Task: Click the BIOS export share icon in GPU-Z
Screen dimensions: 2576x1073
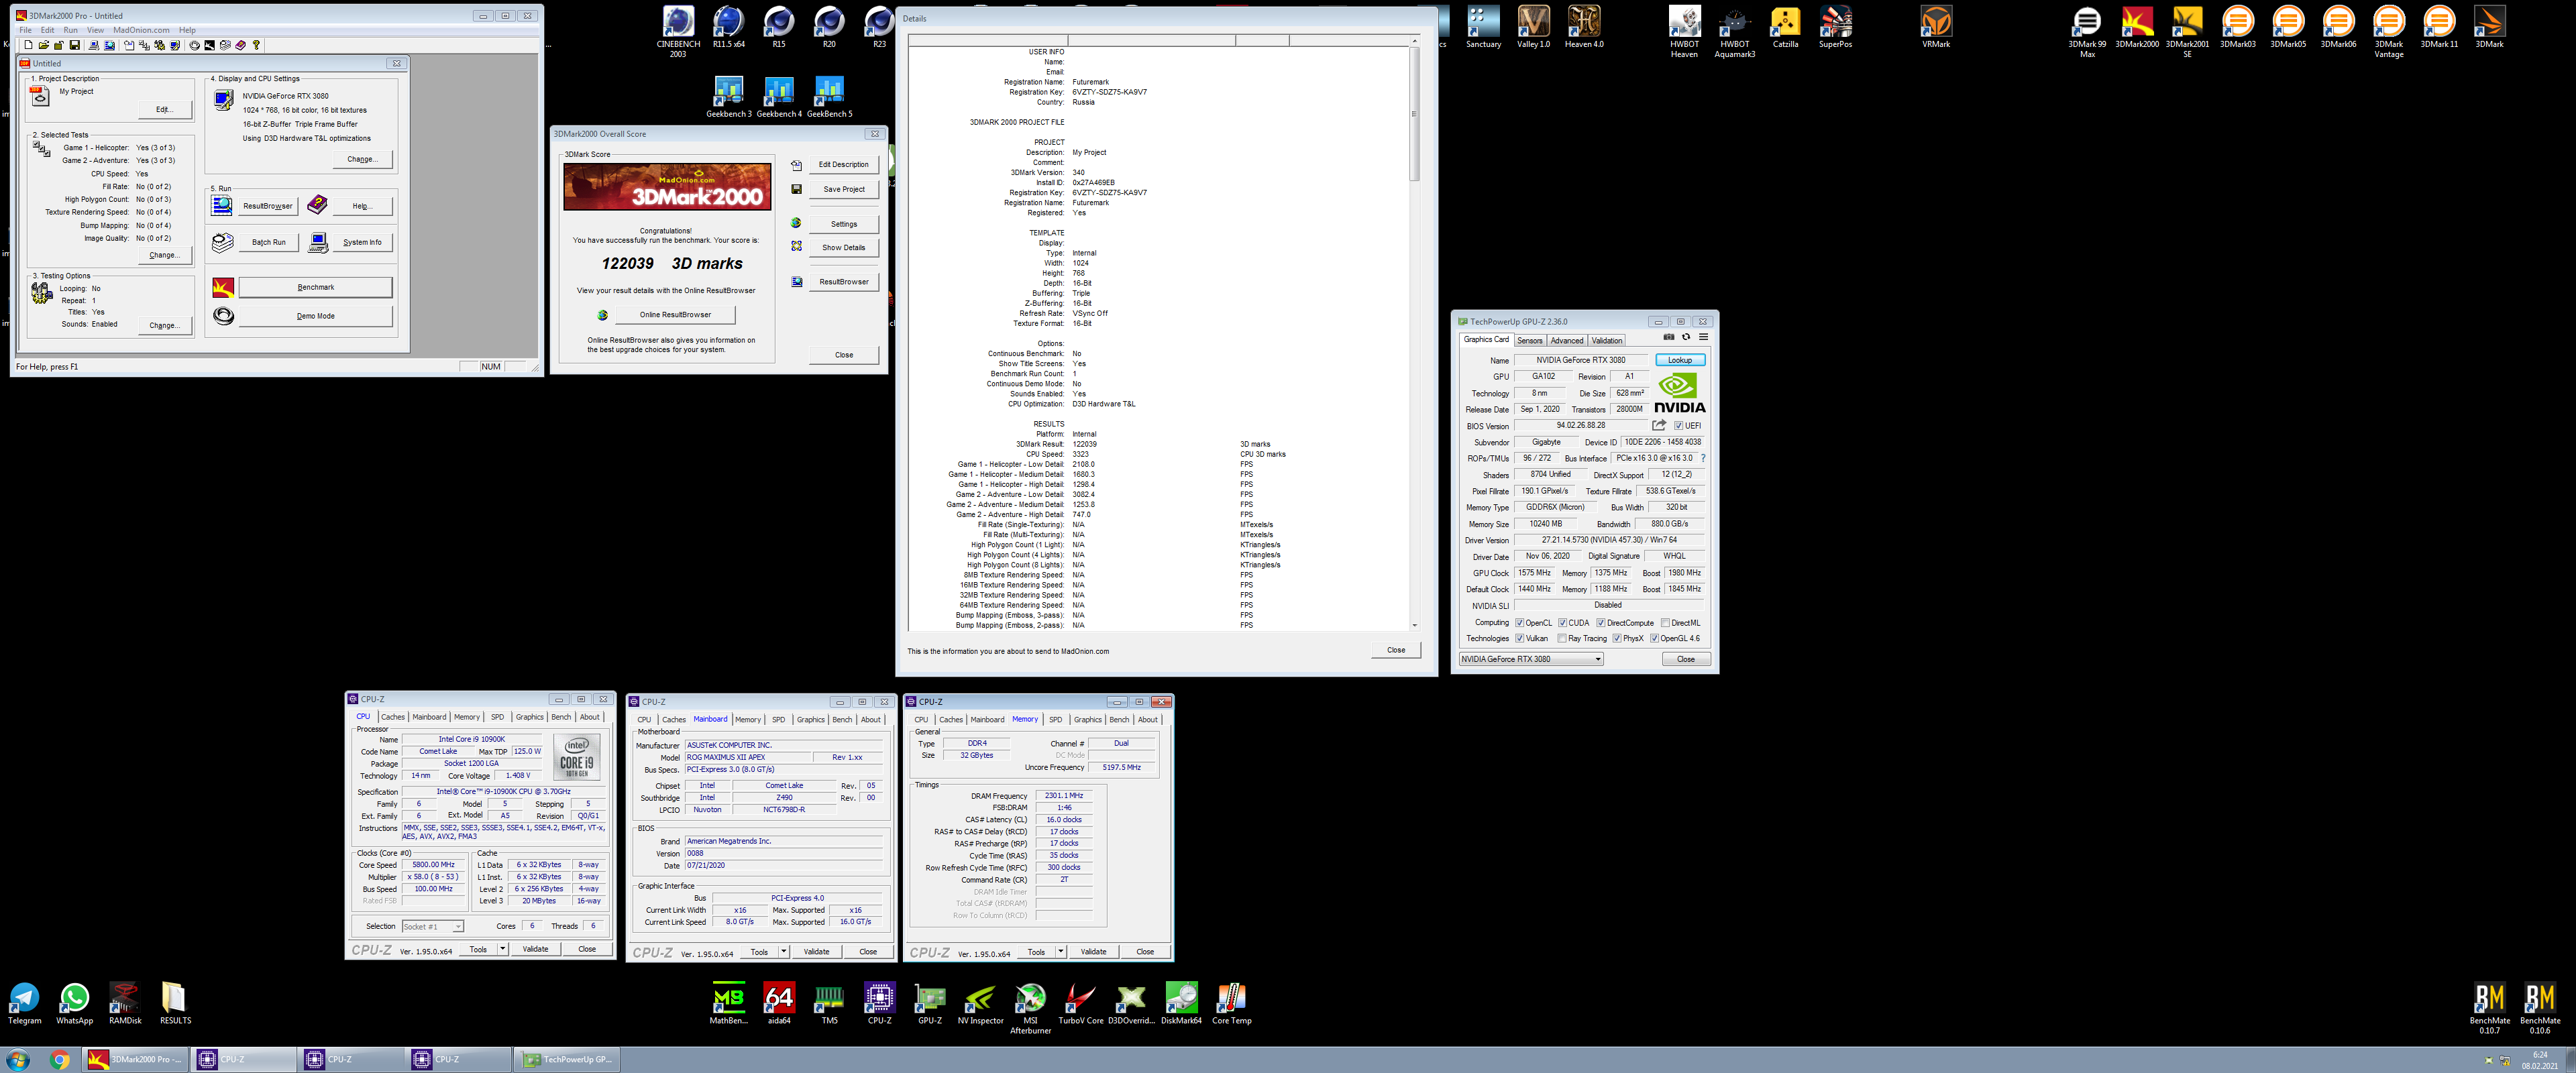Action: pos(1659,425)
